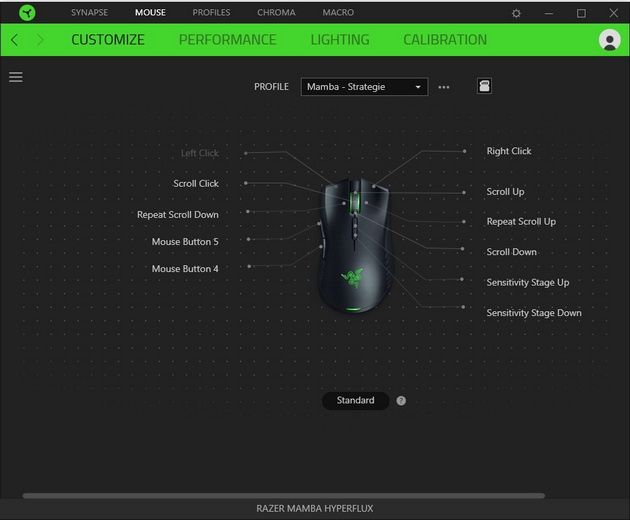Open the hamburger sidebar menu

[16, 77]
